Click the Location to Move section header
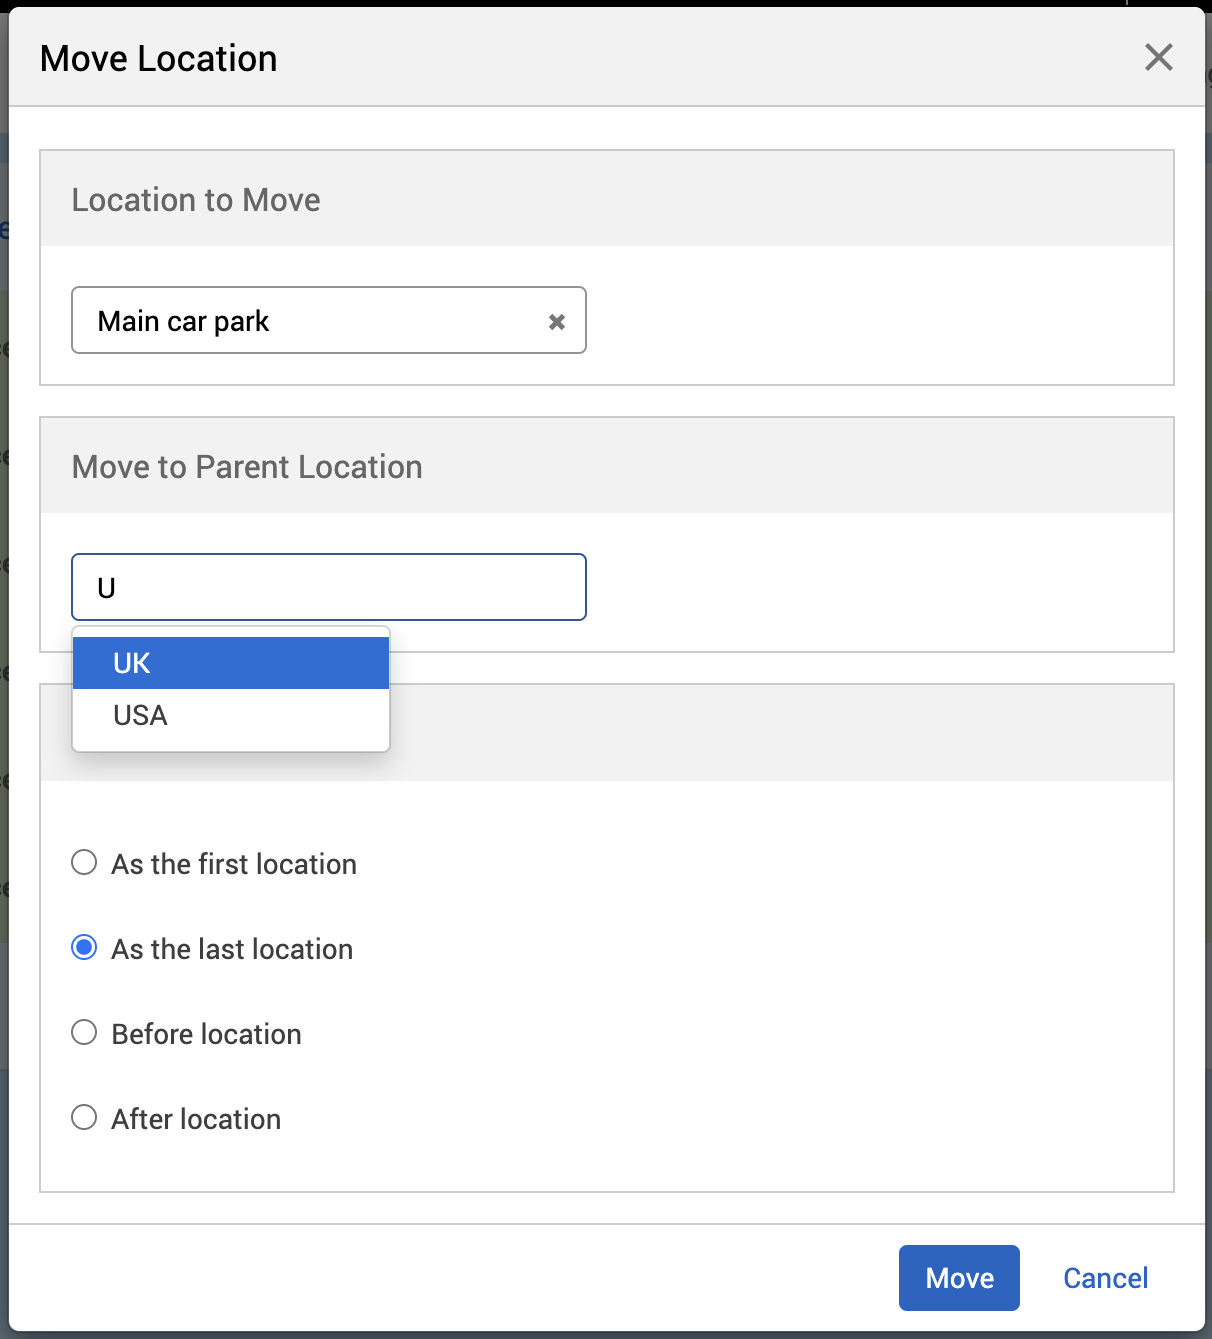Image resolution: width=1212 pixels, height=1339 pixels. (196, 200)
